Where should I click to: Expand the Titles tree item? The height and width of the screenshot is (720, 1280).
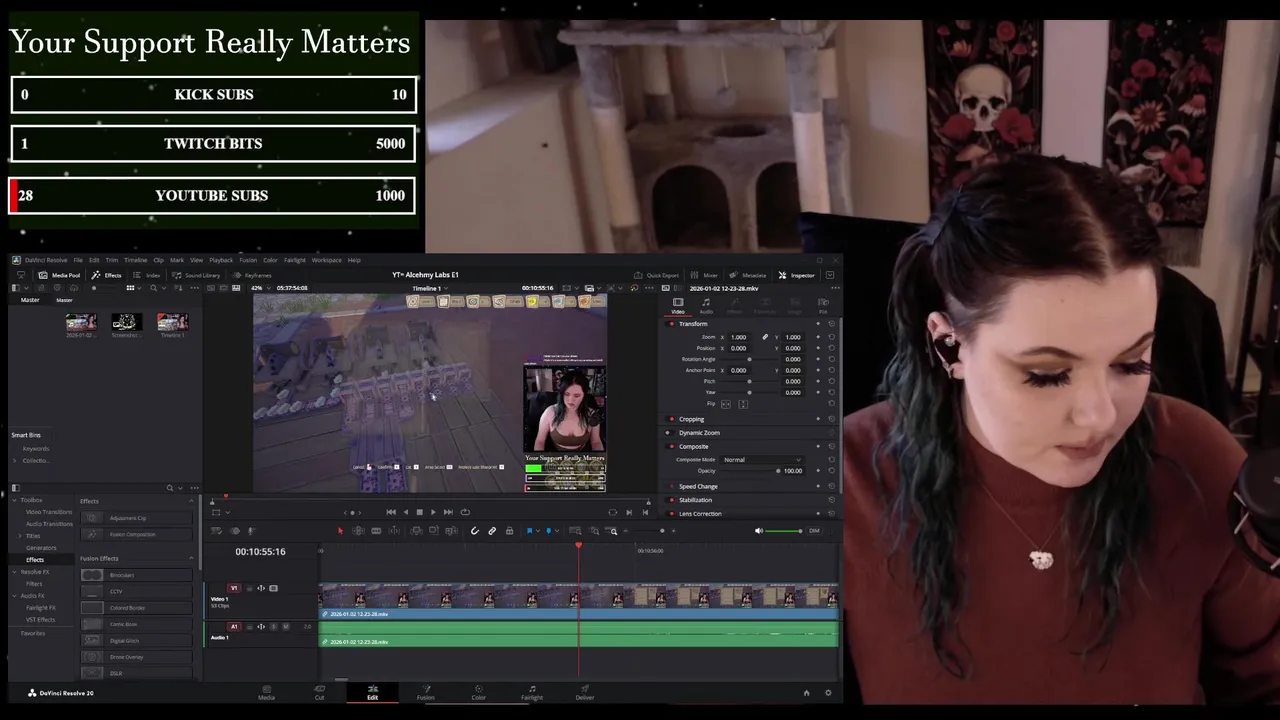pyautogui.click(x=21, y=536)
